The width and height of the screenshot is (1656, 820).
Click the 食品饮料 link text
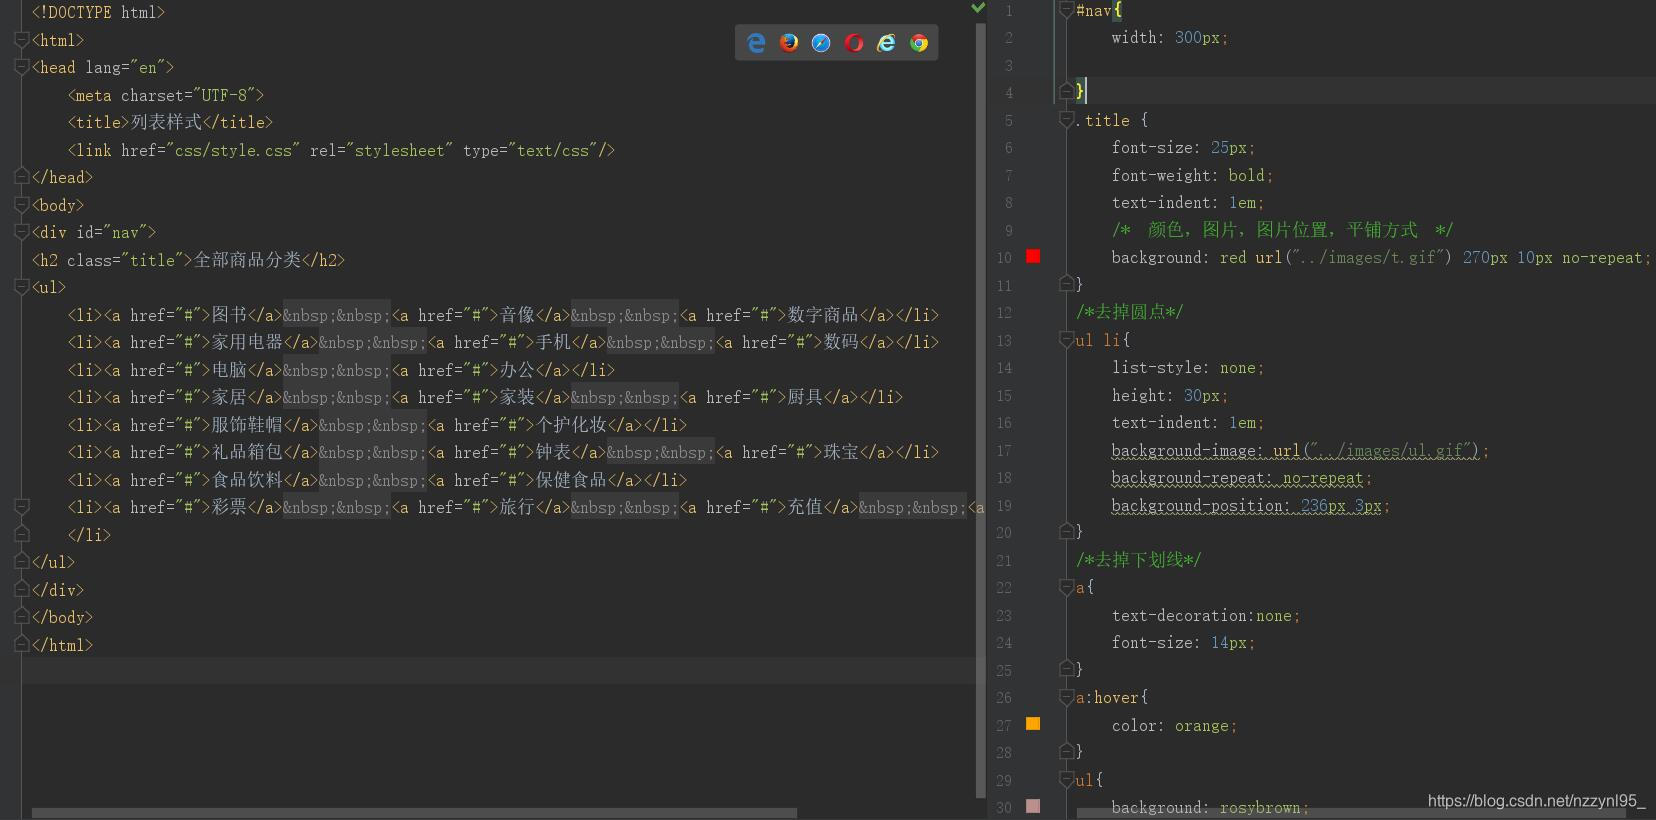[x=247, y=480]
